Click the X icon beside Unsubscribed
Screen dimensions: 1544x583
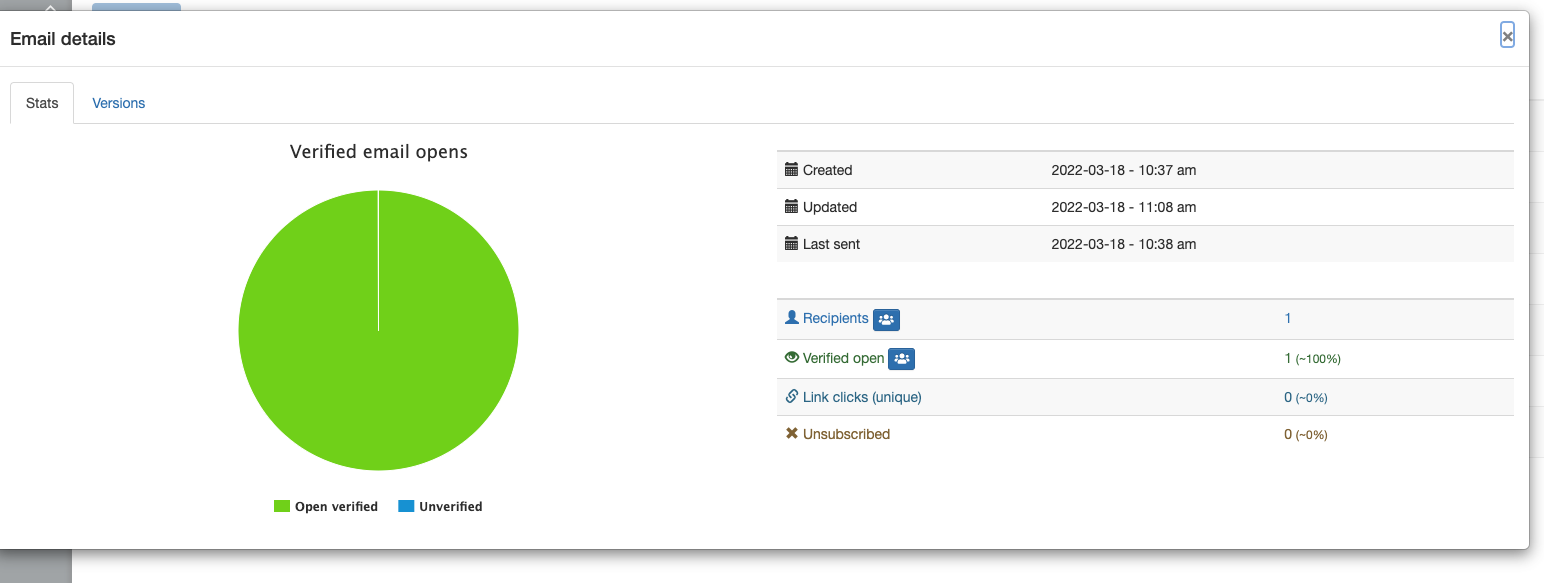[792, 434]
